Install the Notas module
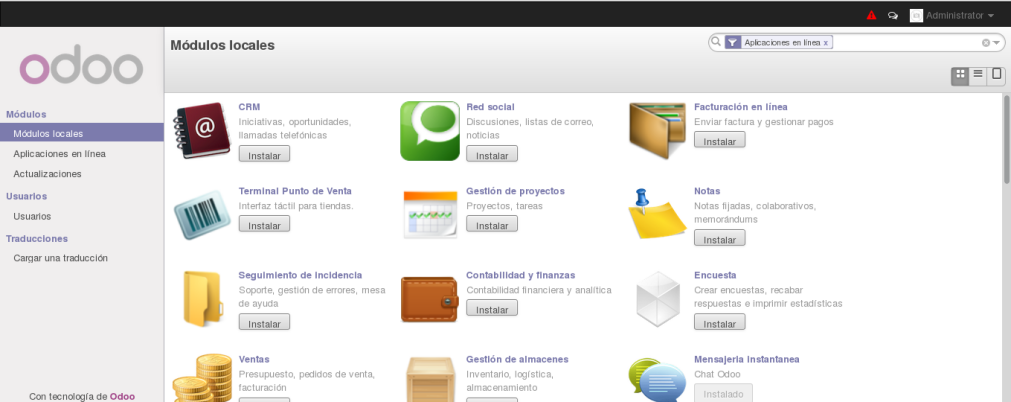Viewport: 1011px width, 402px height. click(x=720, y=238)
